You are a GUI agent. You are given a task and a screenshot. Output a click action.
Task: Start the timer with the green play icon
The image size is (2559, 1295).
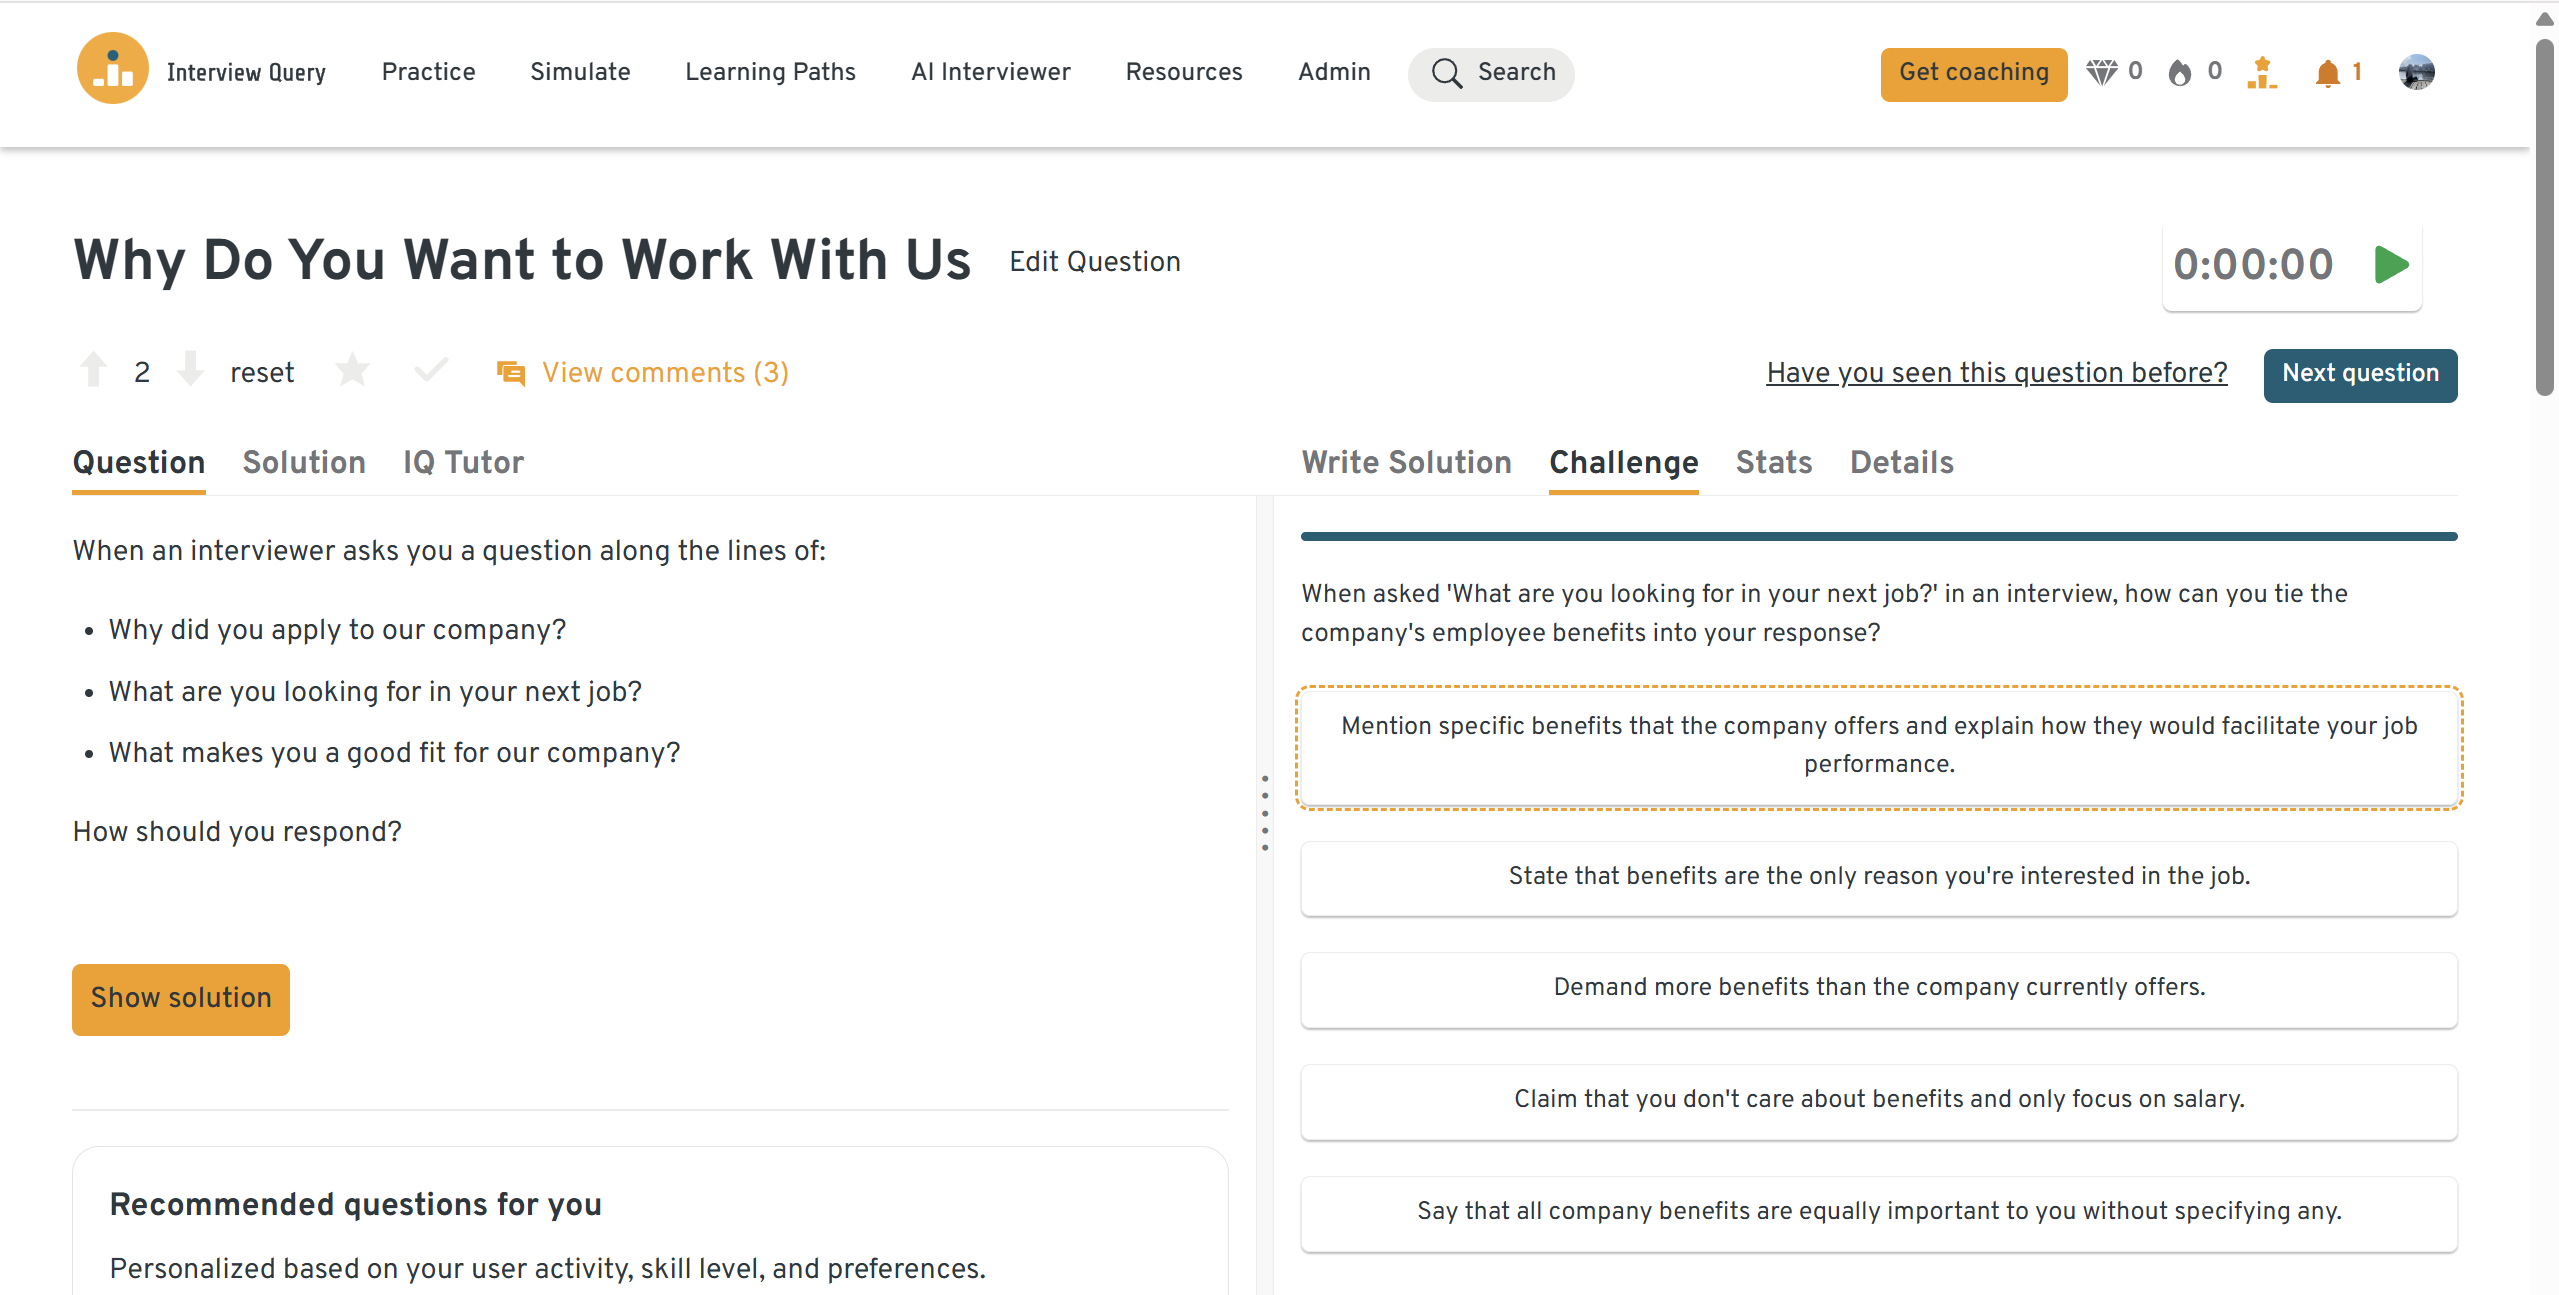click(2391, 265)
